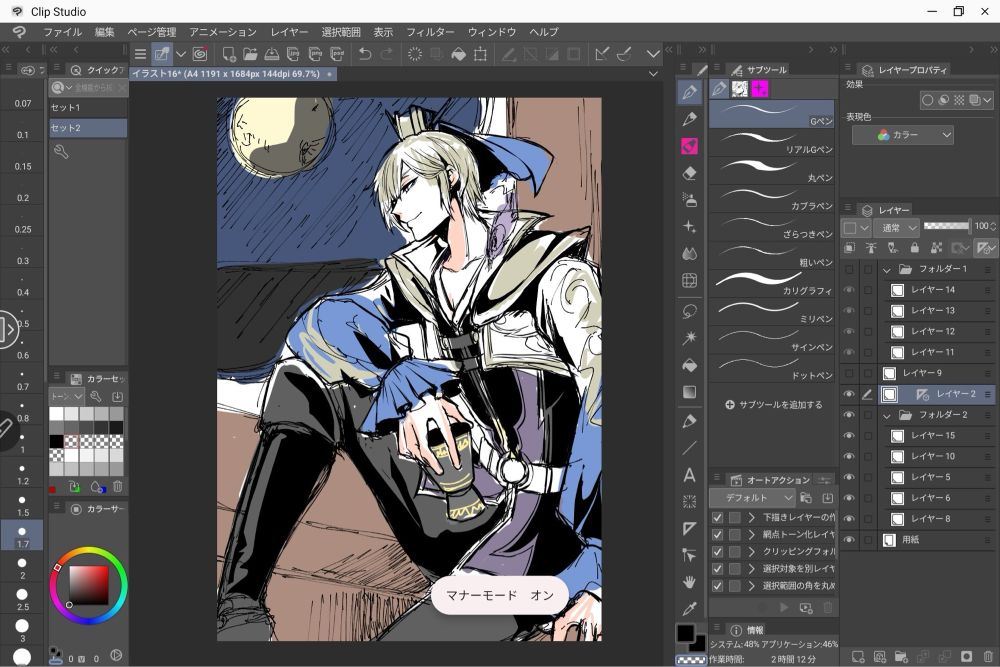Viewport: 1000px width, 667px height.
Task: Collapse フォルダー 2 in the layer list
Action: click(886, 416)
